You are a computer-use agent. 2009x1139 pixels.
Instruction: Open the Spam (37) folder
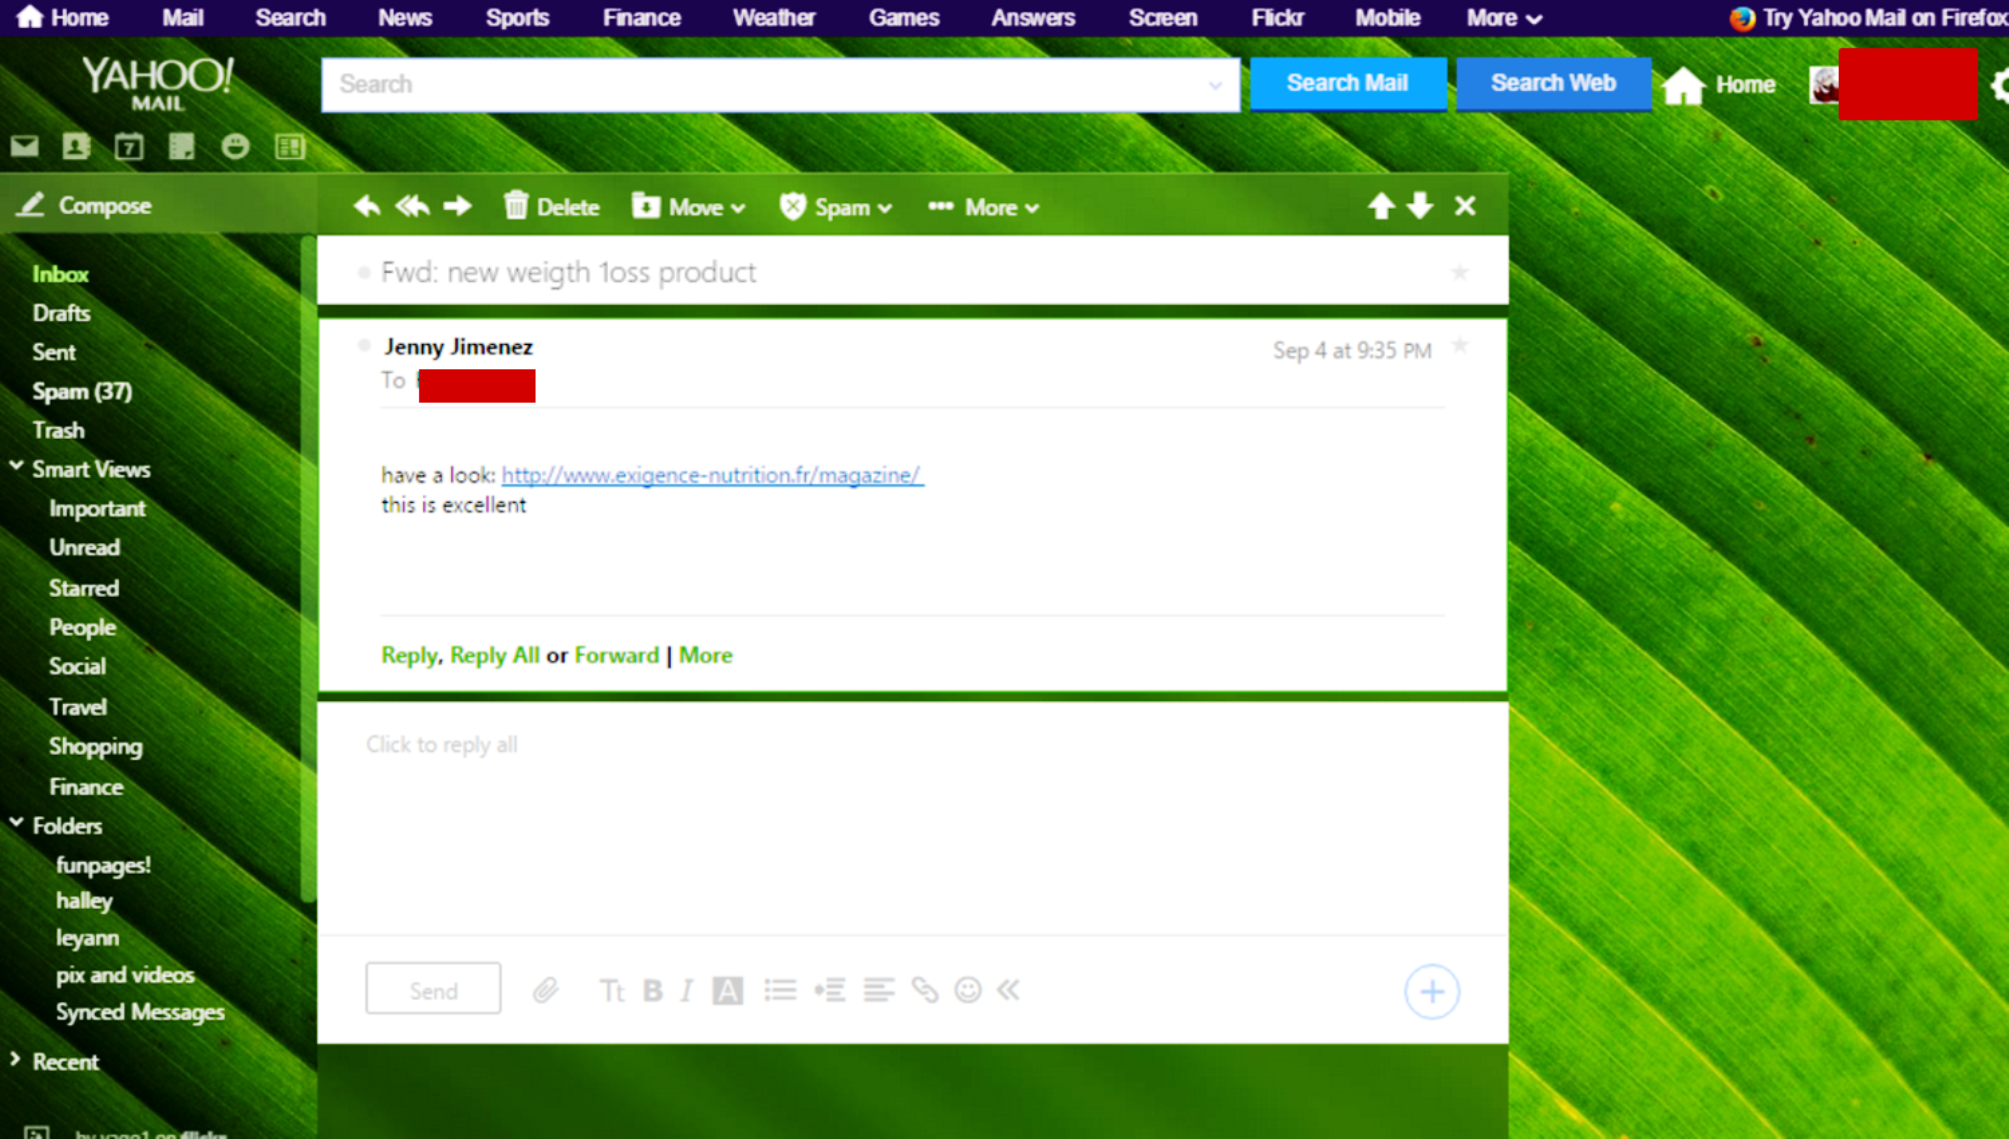tap(82, 391)
